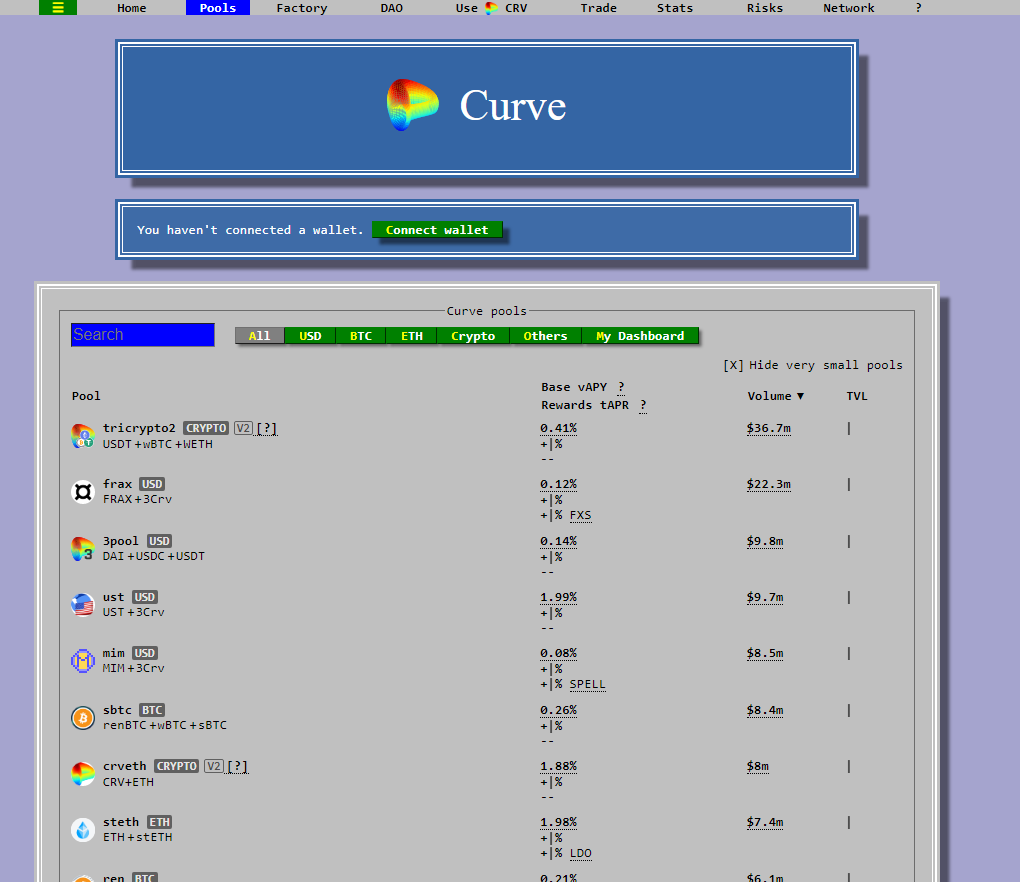
Task: Open the Trade menu item
Action: click(598, 8)
